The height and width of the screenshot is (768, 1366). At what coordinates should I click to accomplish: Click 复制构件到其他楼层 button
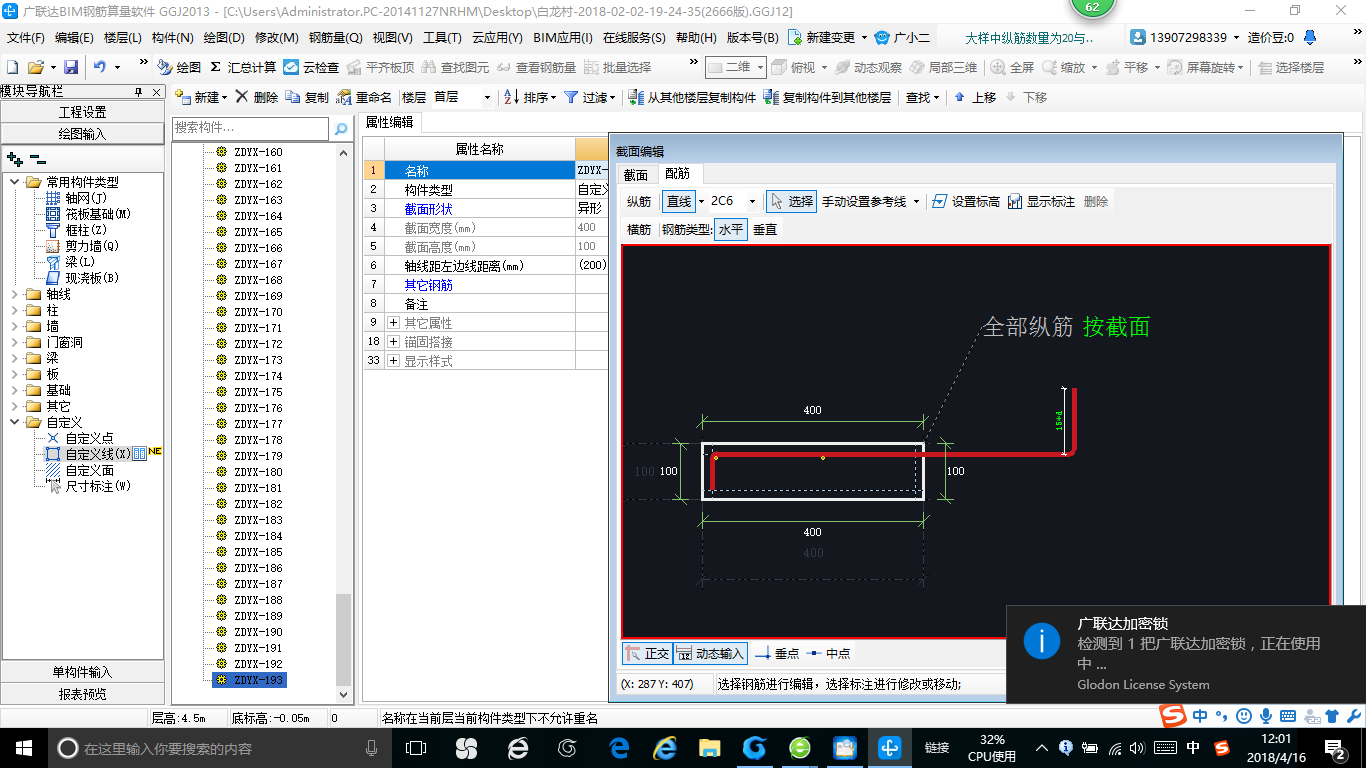tap(827, 97)
